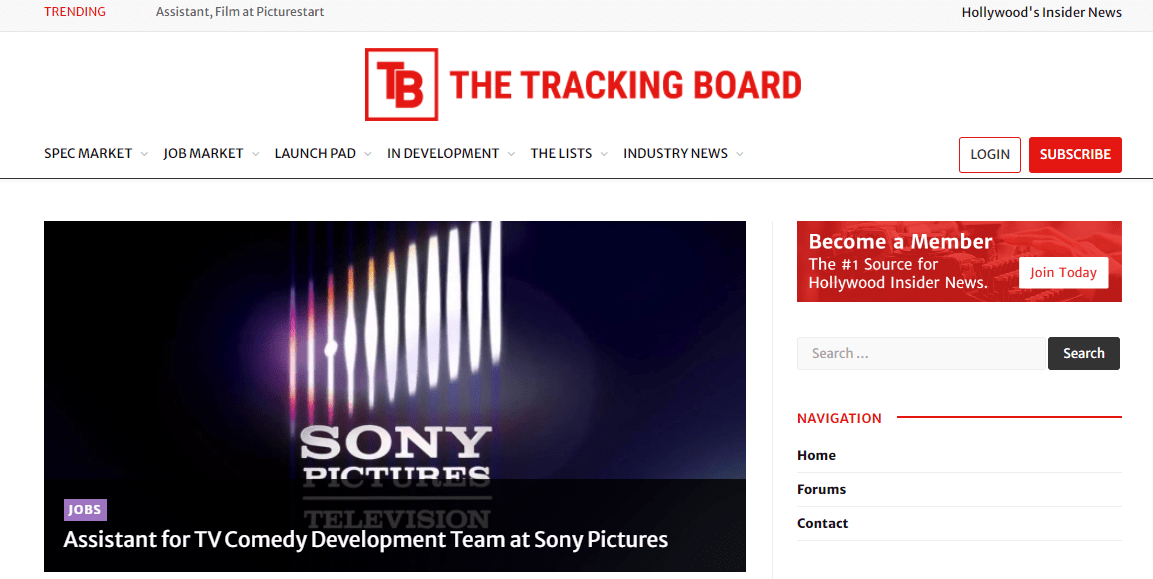Open trending Assistant, Film at Picturestart link

click(x=240, y=12)
